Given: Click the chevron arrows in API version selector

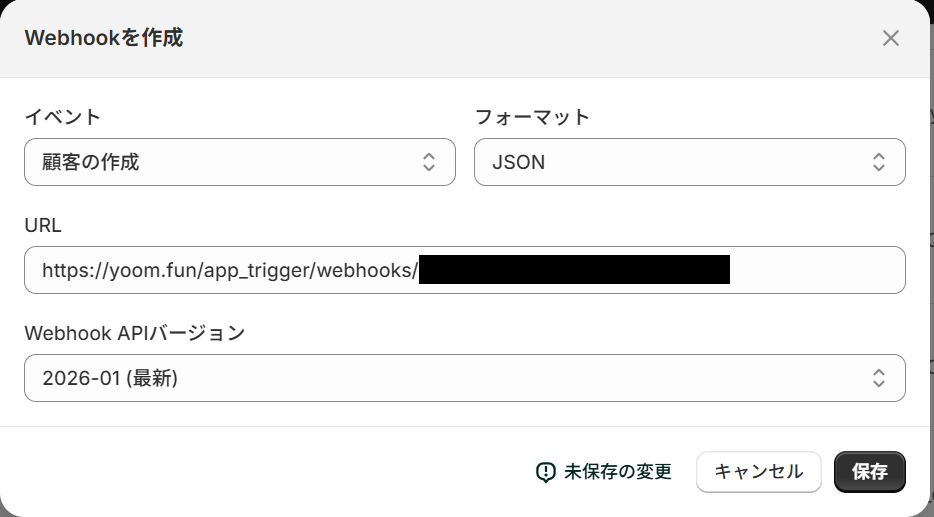Looking at the screenshot, I should coord(878,378).
